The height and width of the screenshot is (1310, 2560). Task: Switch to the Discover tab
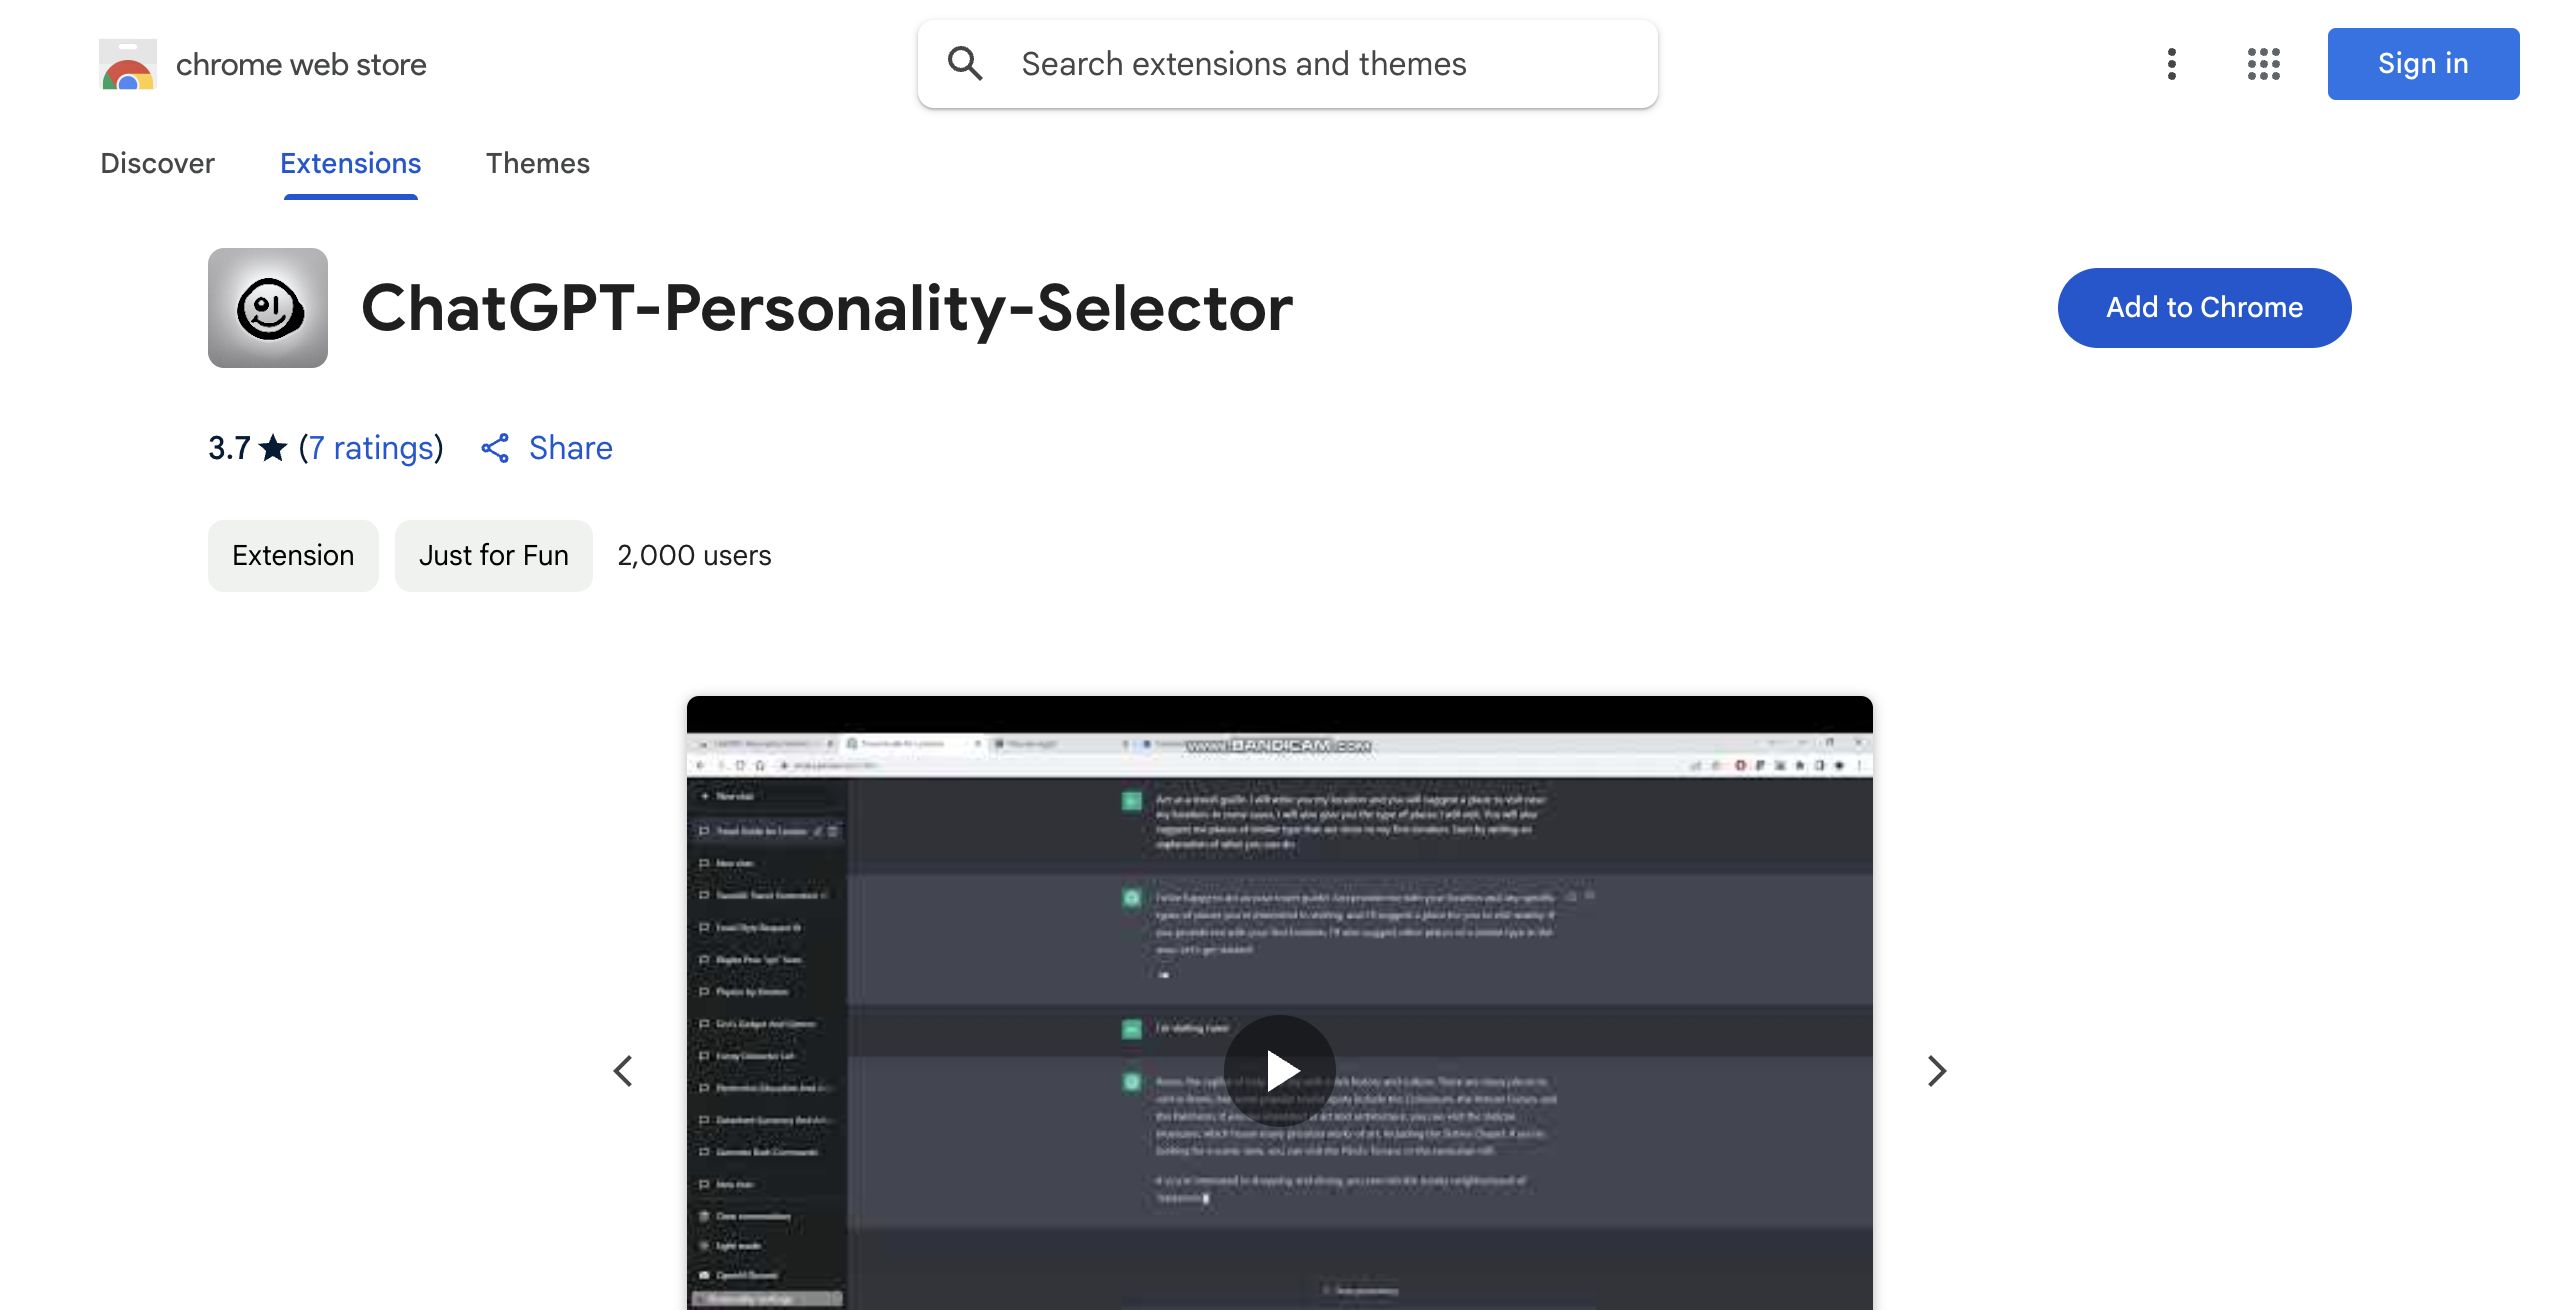coord(157,163)
